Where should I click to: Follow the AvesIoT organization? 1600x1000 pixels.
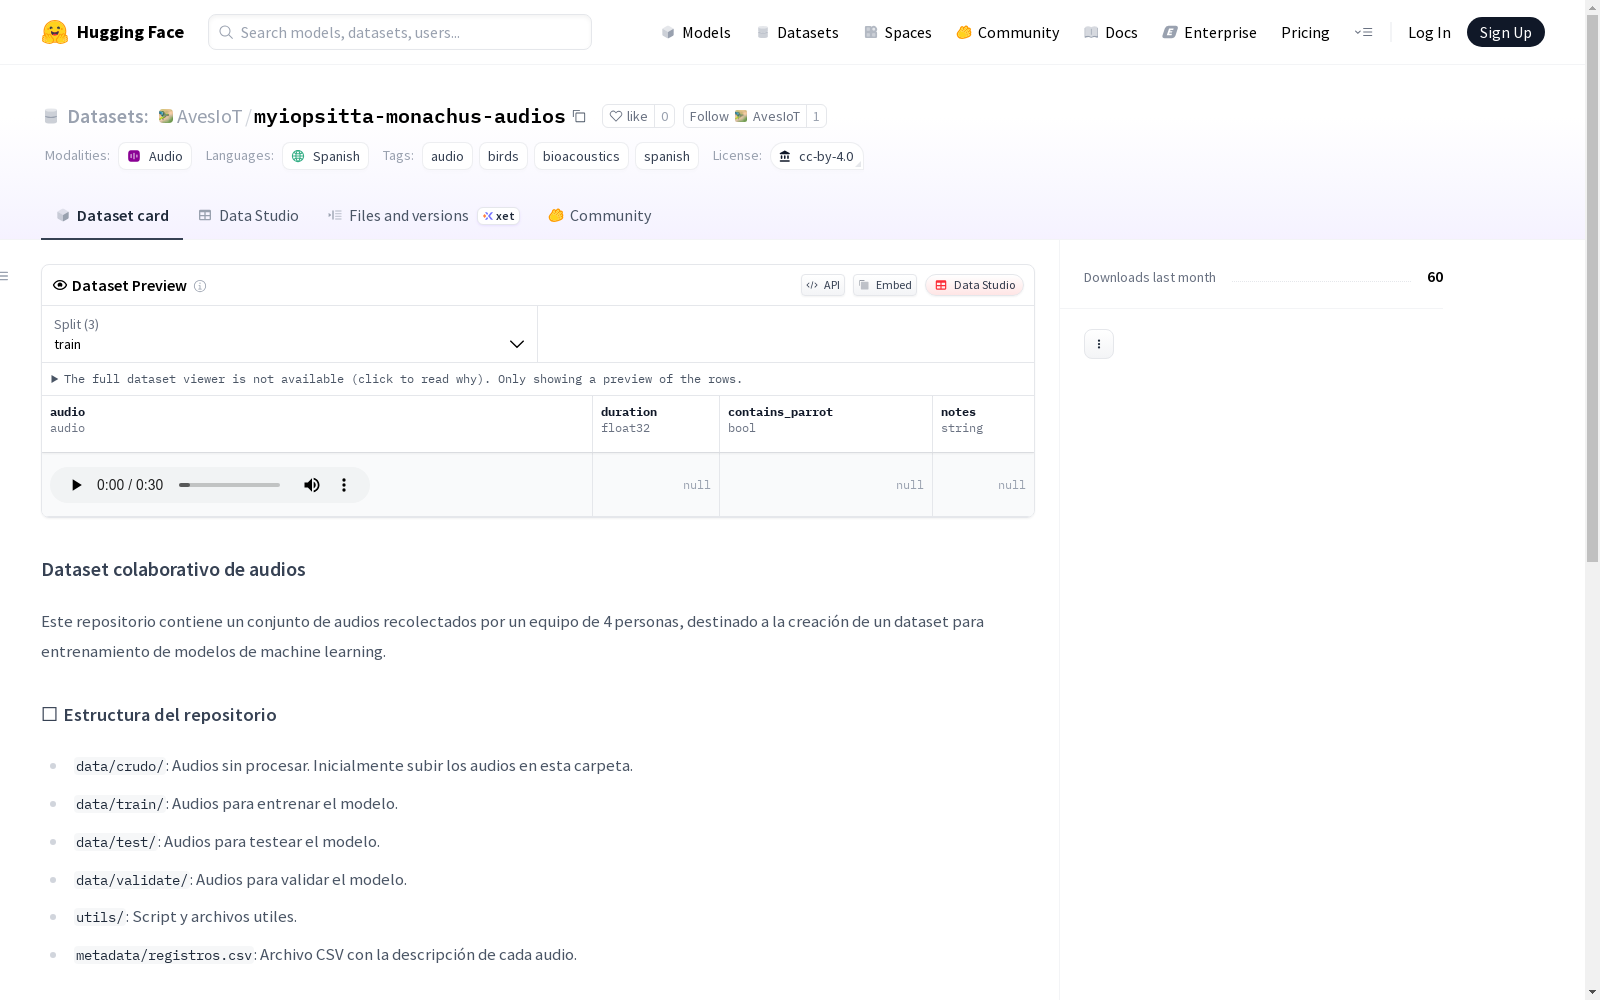click(x=745, y=116)
